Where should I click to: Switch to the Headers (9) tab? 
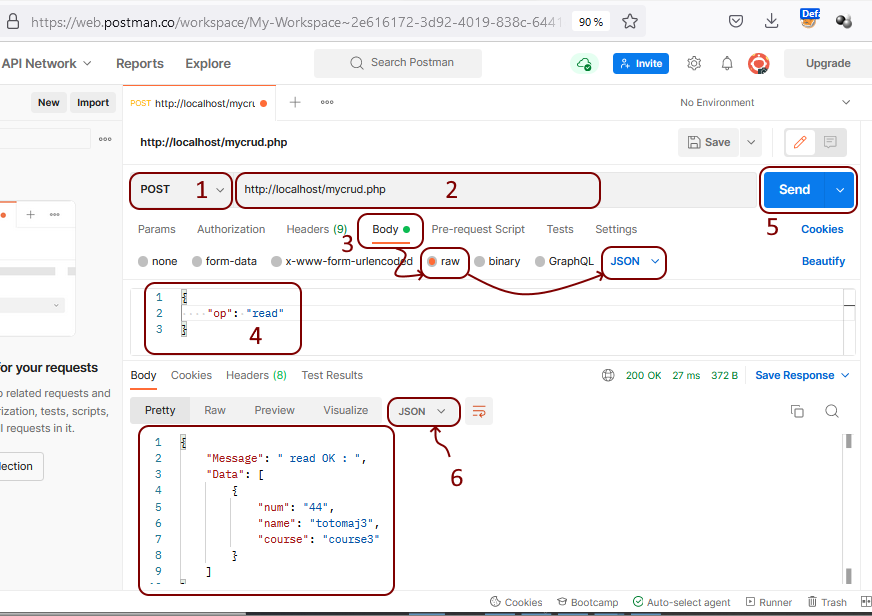pyautogui.click(x=316, y=229)
